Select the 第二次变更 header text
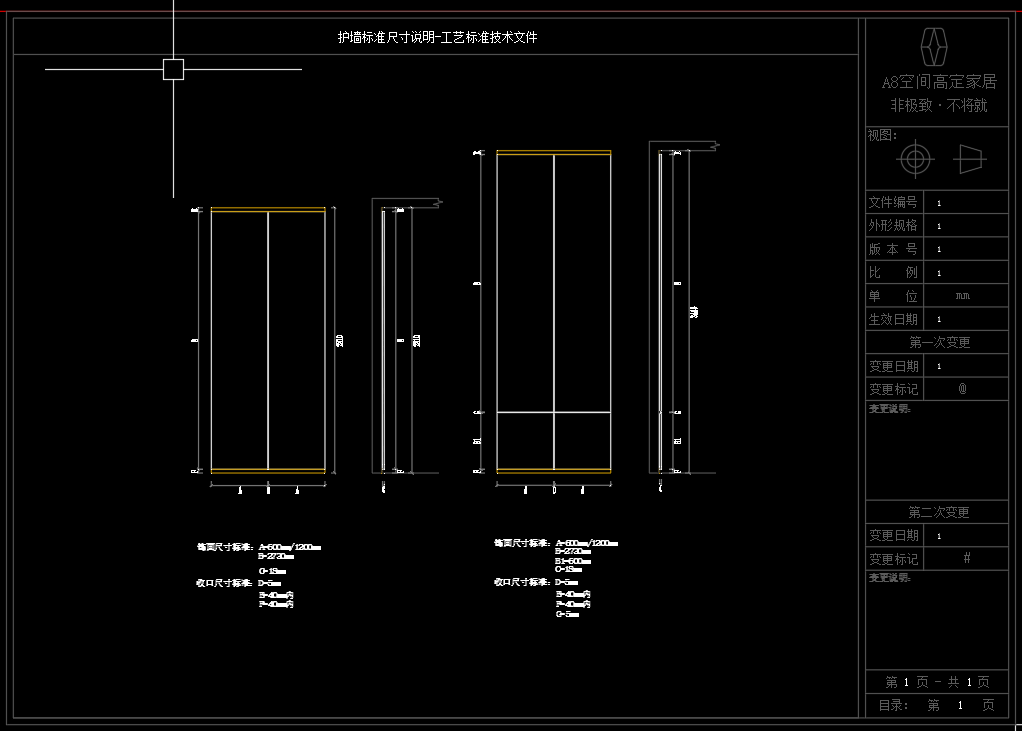 coord(939,513)
